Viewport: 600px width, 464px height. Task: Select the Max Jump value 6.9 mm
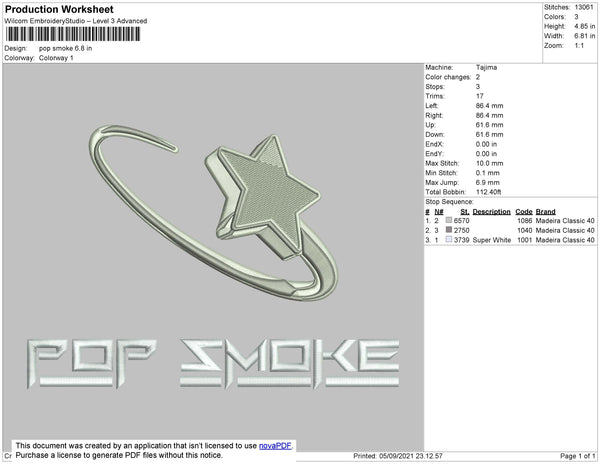(x=488, y=182)
